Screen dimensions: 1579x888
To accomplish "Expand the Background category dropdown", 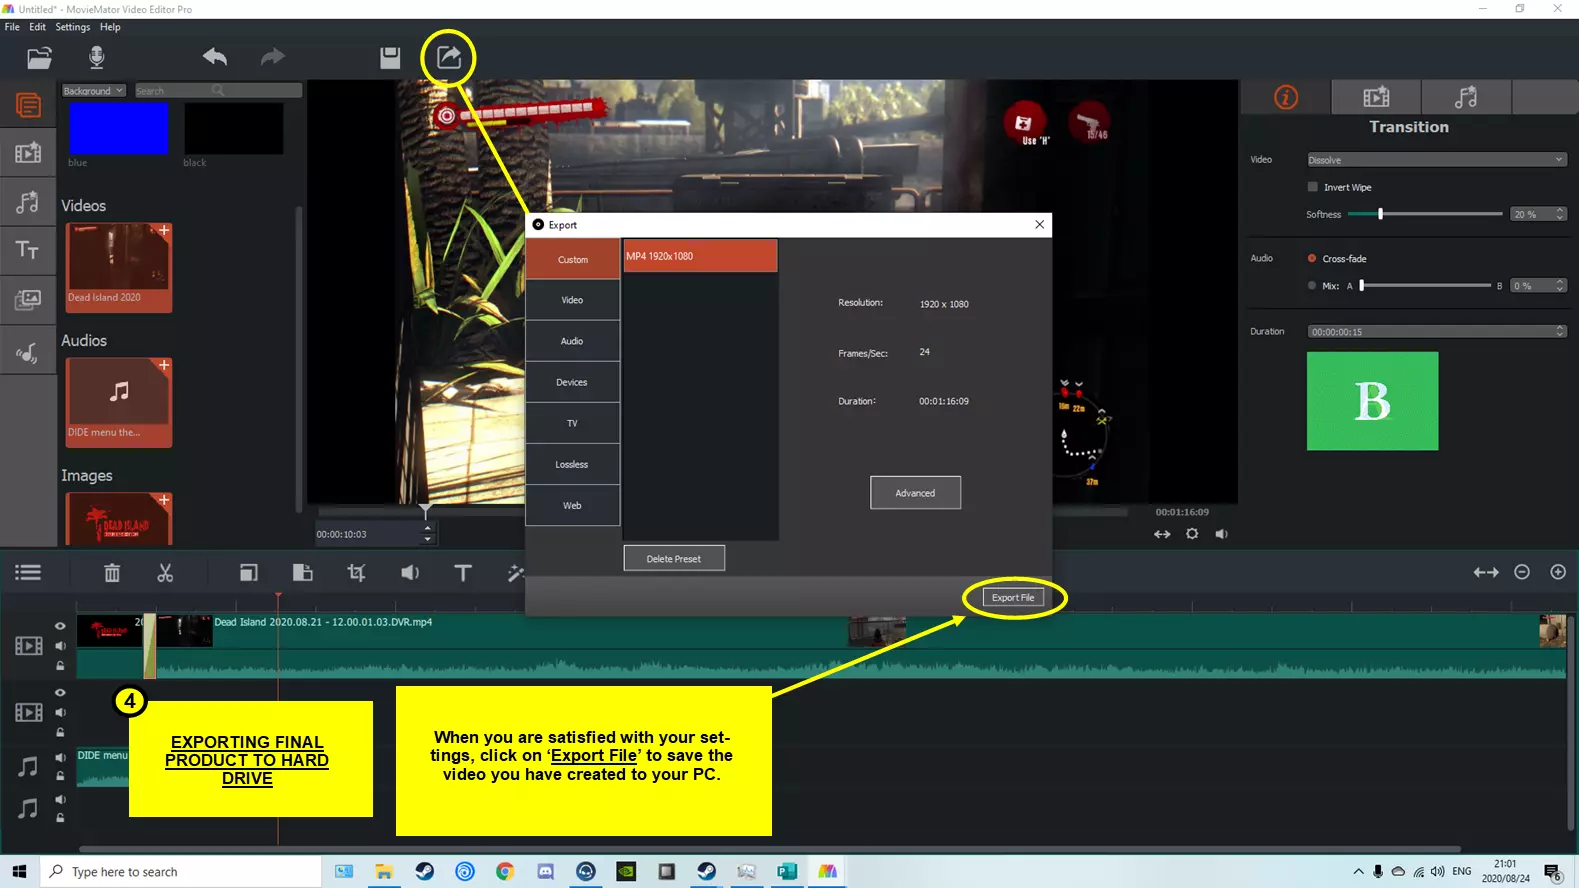I will 93,91.
